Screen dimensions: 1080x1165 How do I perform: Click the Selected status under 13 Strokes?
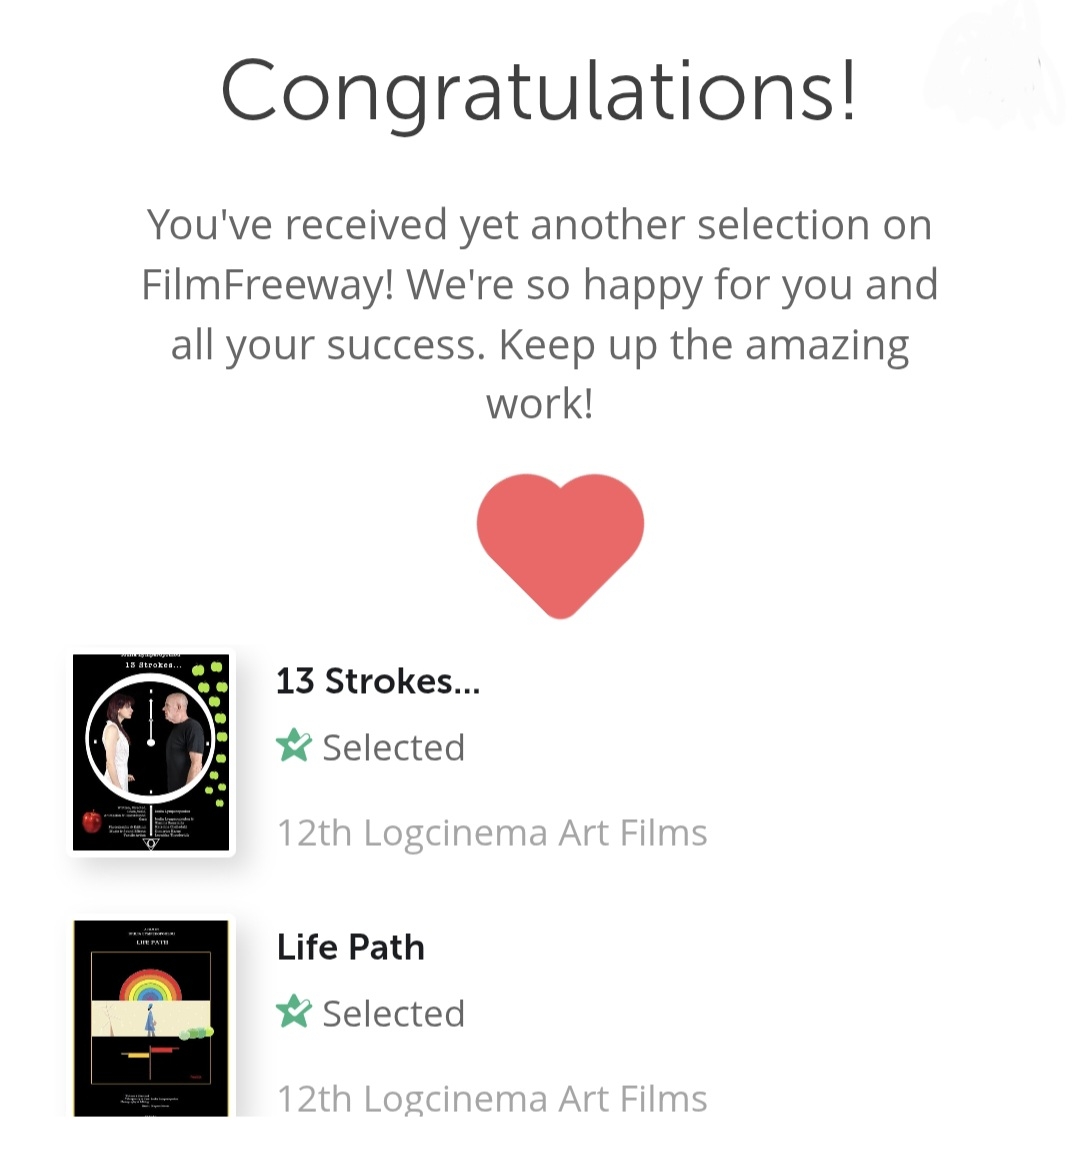pyautogui.click(x=393, y=747)
